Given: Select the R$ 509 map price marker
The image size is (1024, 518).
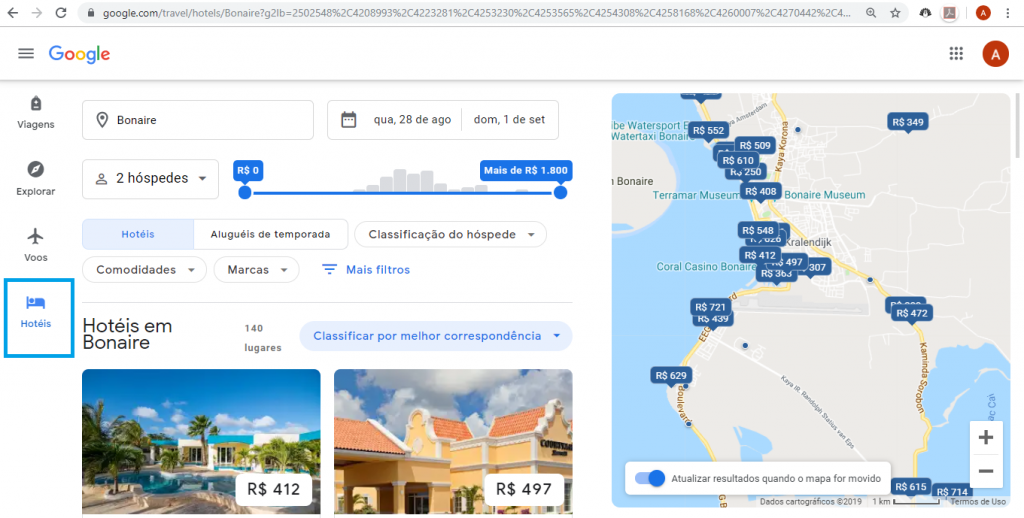Looking at the screenshot, I should point(755,146).
